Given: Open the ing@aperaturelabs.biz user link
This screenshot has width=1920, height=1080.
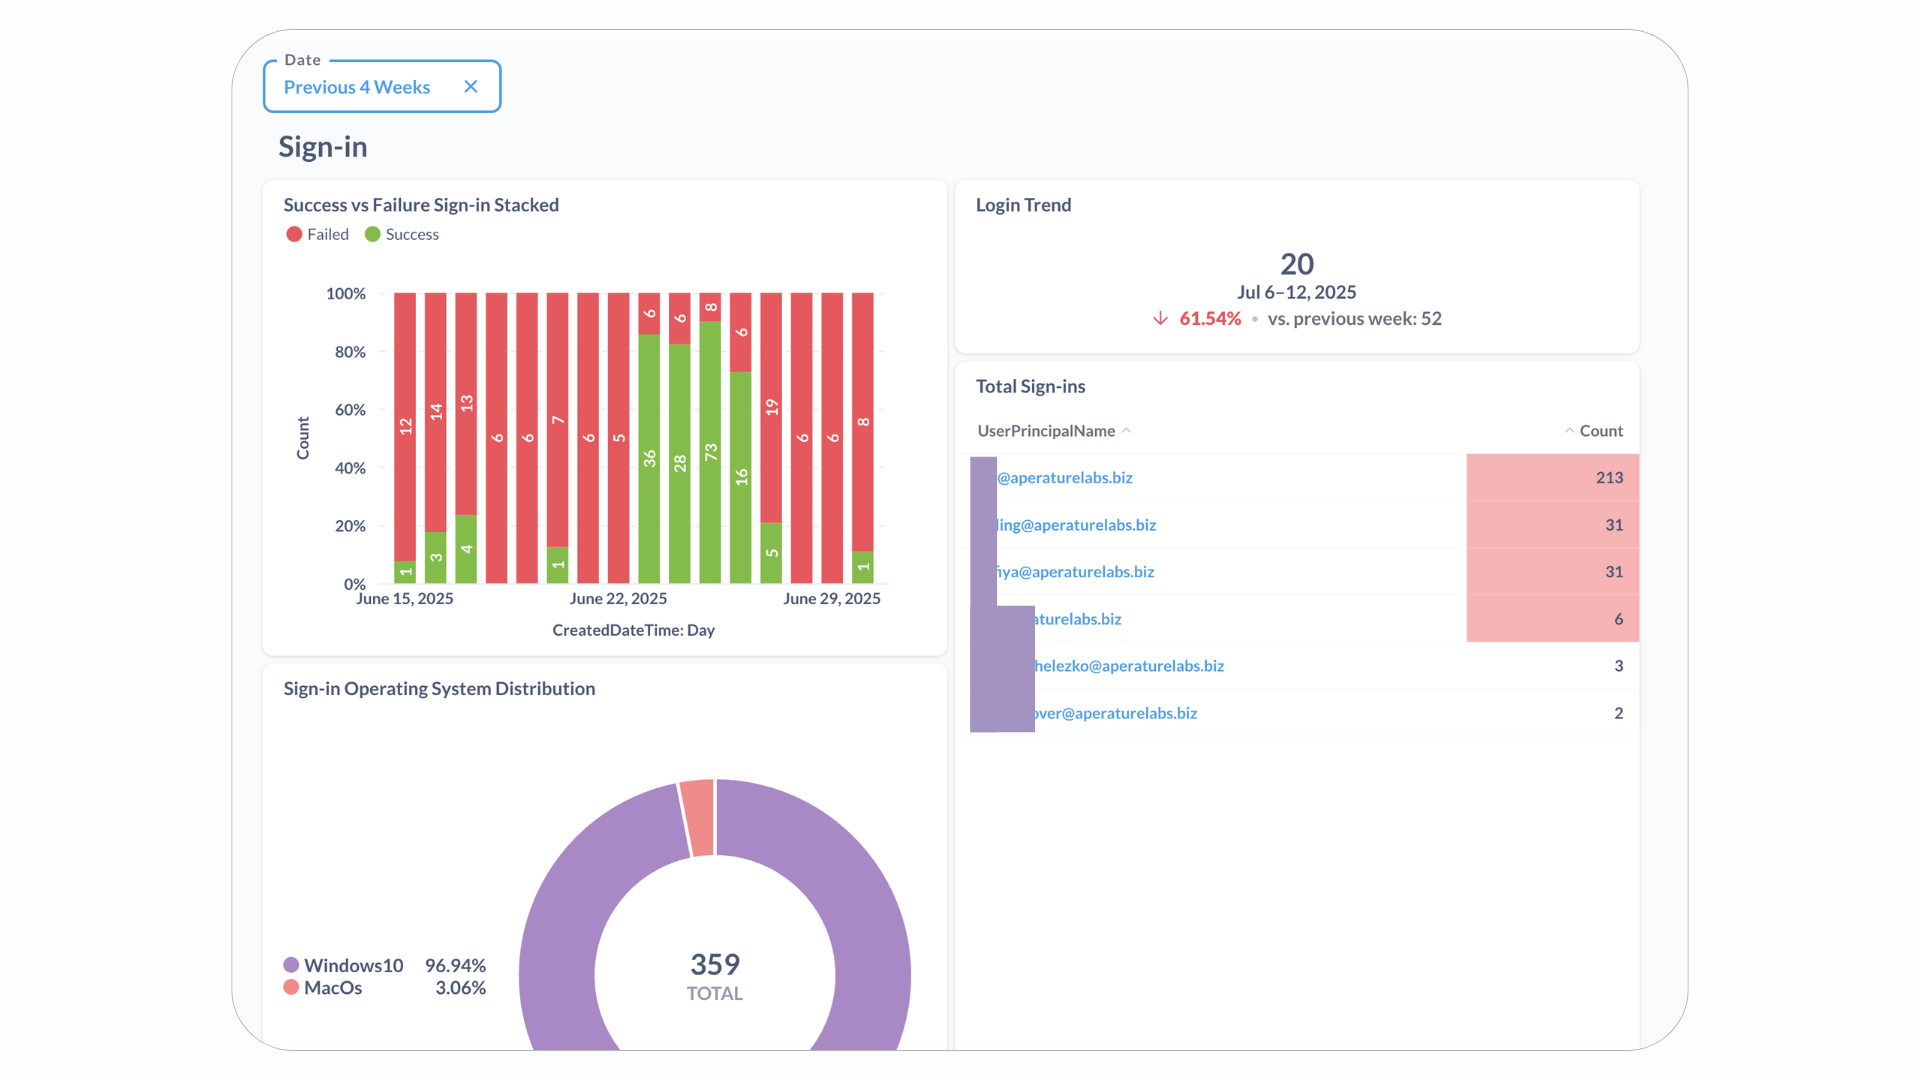Looking at the screenshot, I should point(1076,525).
